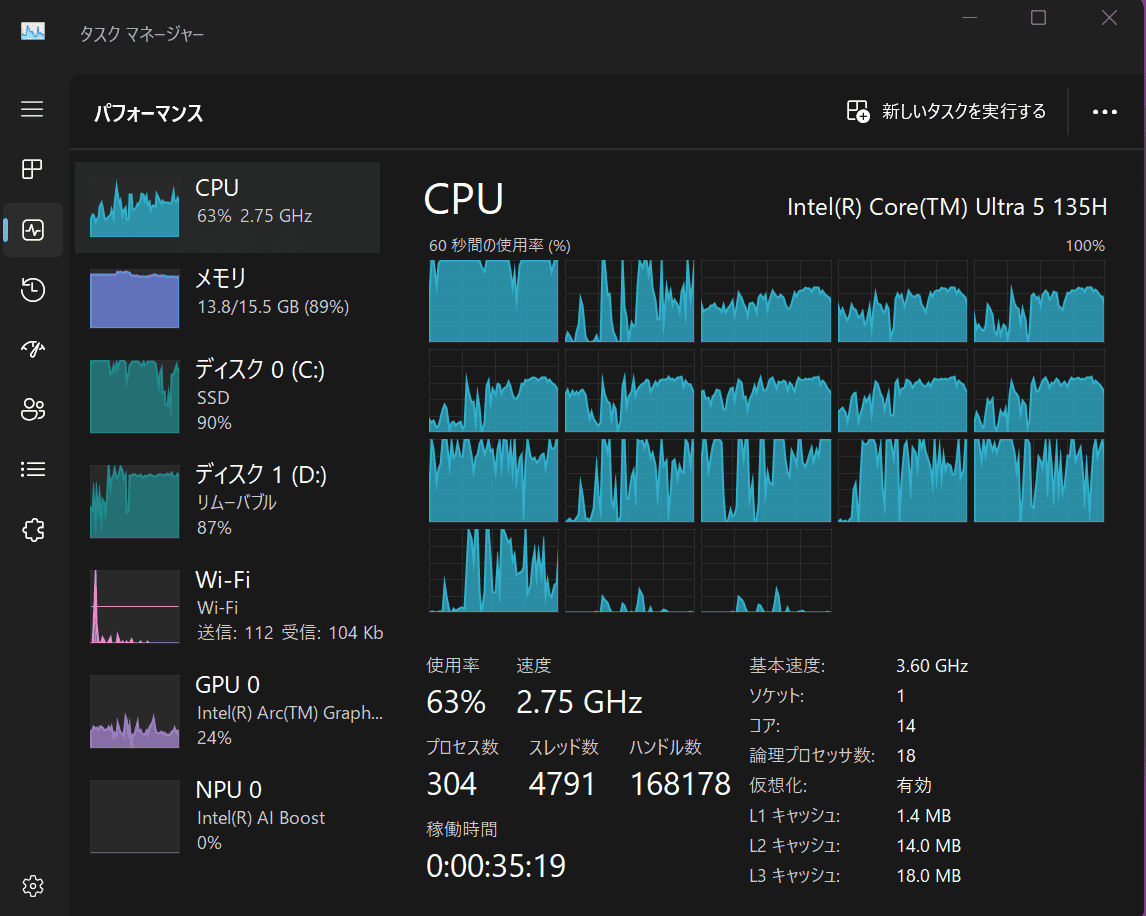Click the 60 秒間の使用率 (%) graph label

click(500, 246)
